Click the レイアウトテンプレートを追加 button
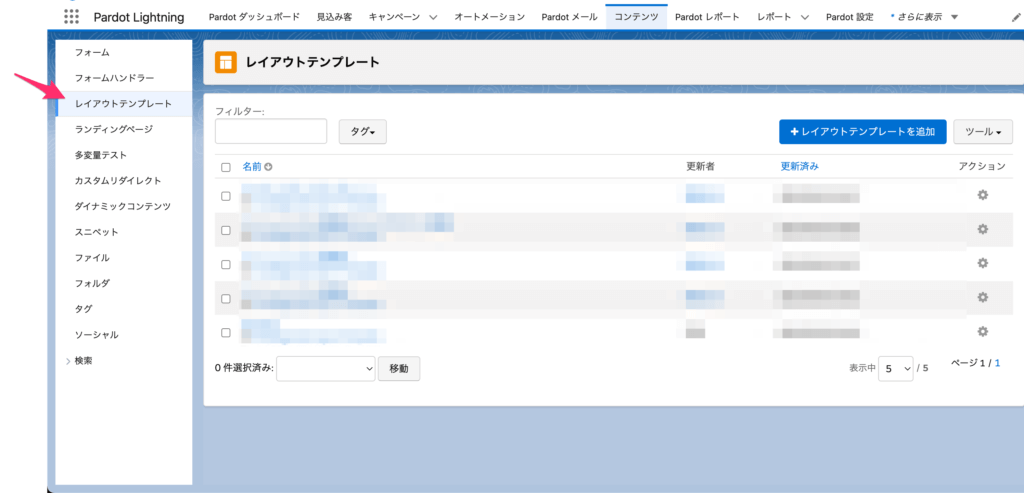 pyautogui.click(x=862, y=131)
